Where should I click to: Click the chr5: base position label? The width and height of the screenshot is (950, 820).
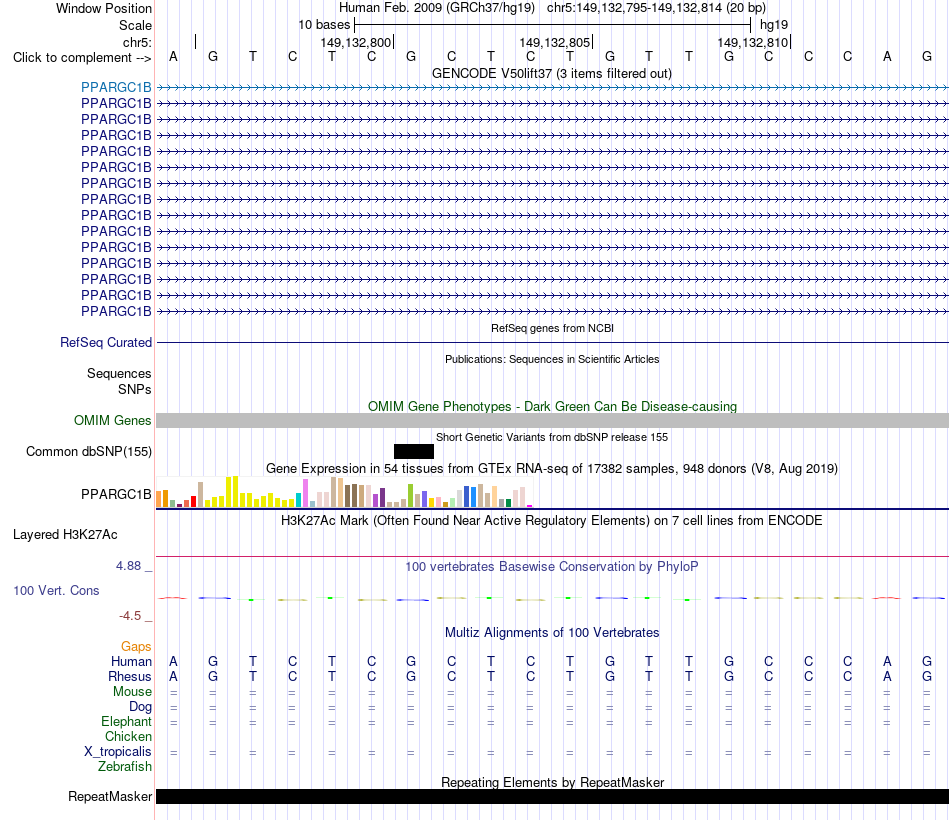point(137,42)
